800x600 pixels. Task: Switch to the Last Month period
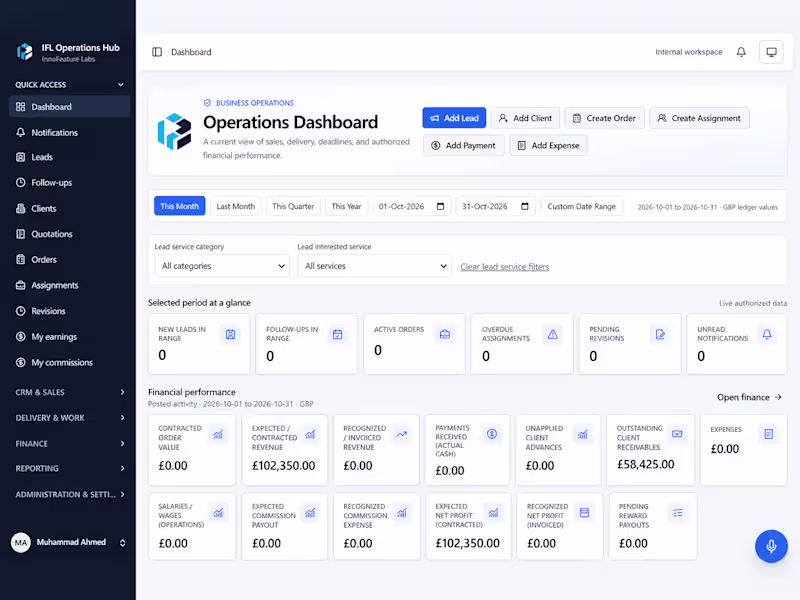(x=236, y=206)
